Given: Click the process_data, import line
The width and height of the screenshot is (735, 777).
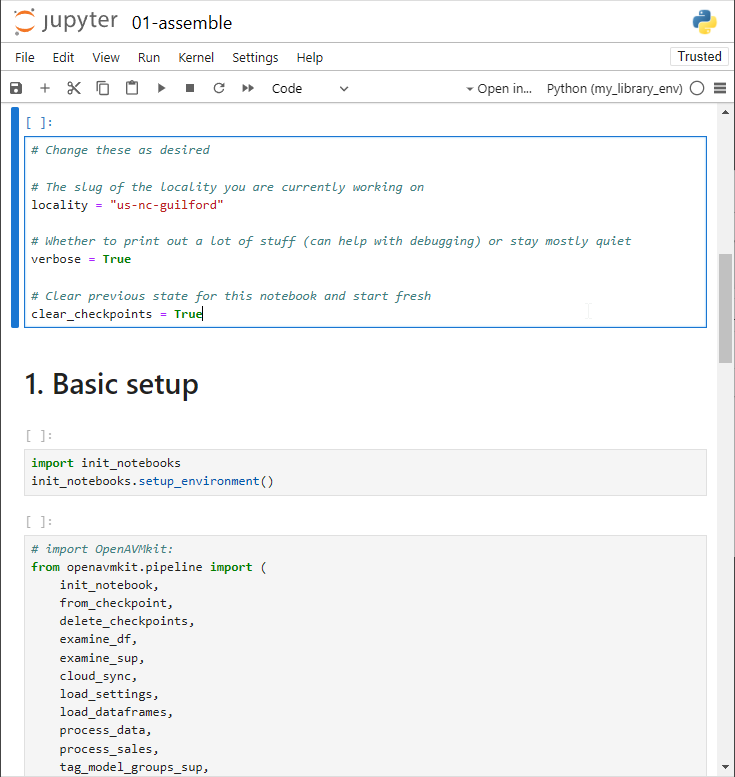Looking at the screenshot, I should click(106, 730).
